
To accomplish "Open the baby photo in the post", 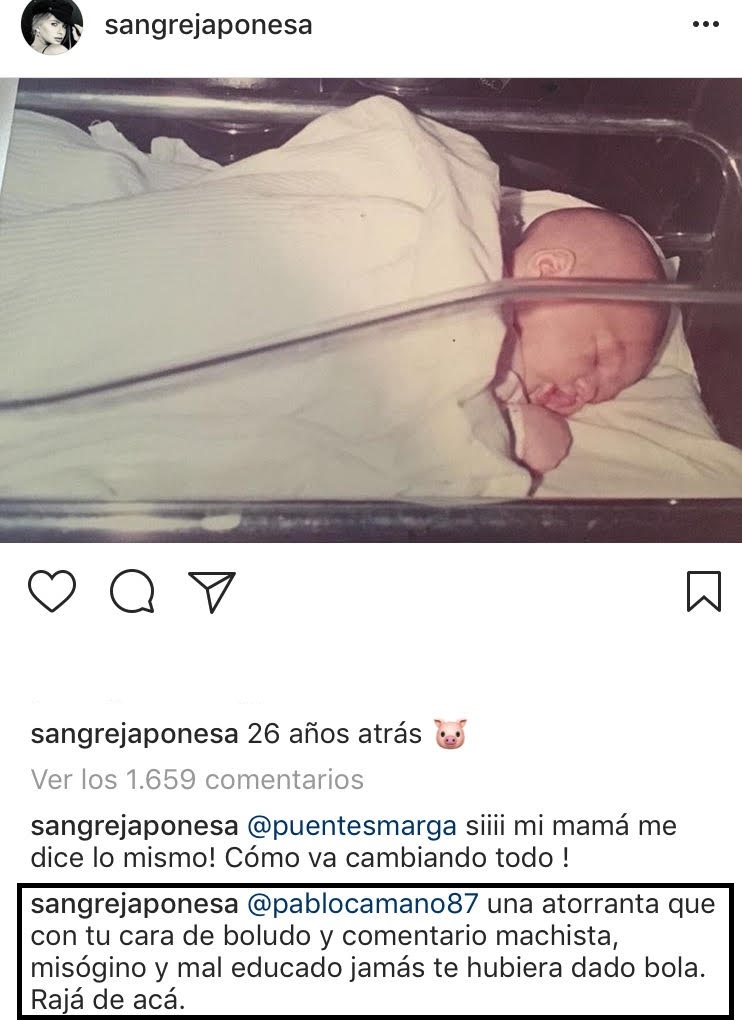I will (x=371, y=310).
